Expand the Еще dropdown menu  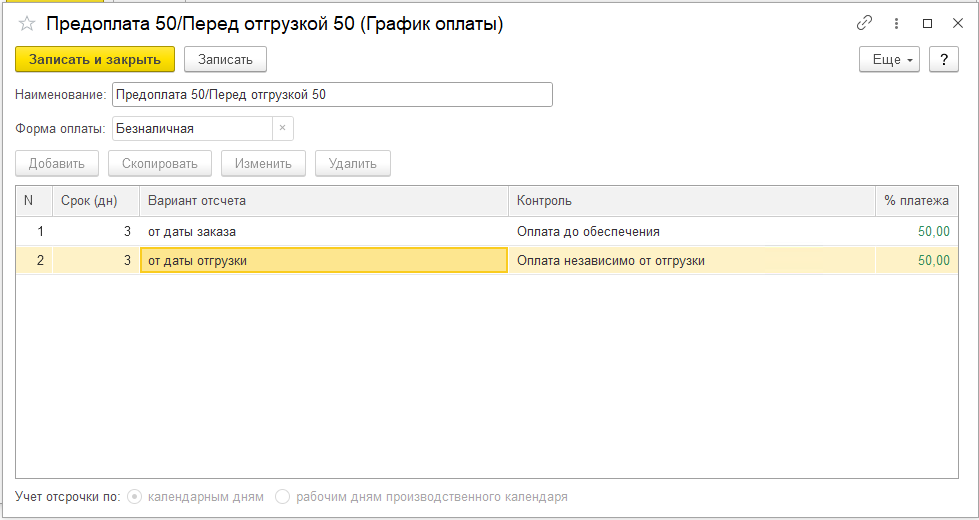889,60
